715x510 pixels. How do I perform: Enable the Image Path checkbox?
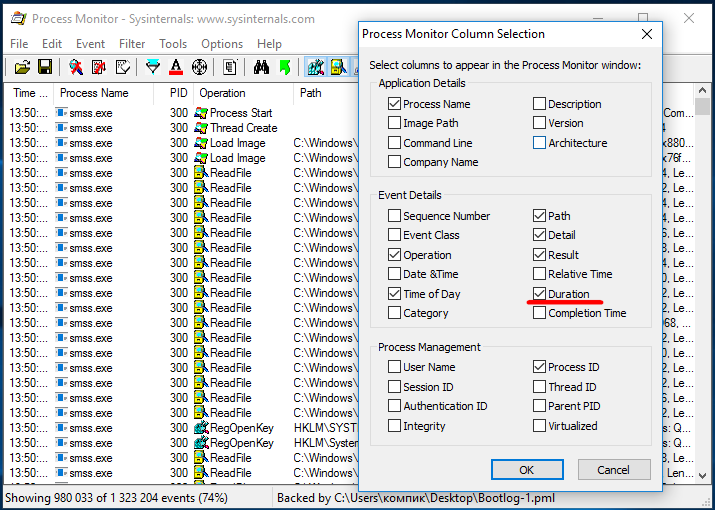click(394, 123)
